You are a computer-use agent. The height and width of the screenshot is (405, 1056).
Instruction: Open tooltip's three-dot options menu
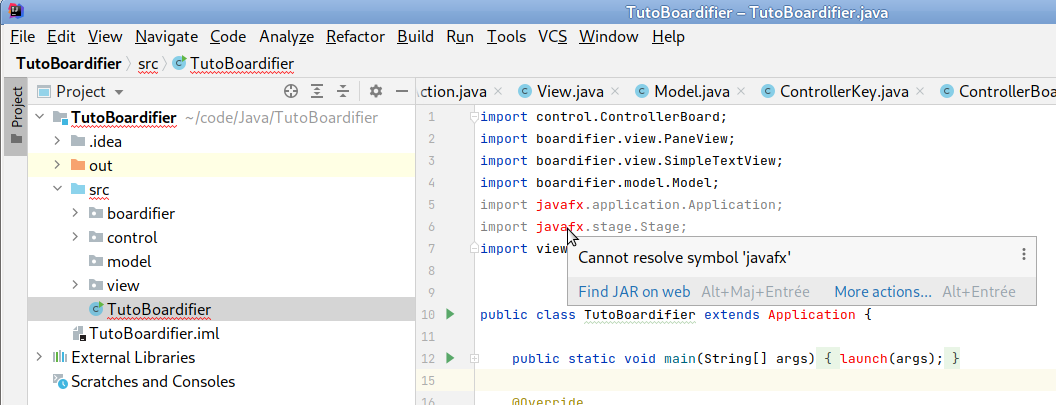[x=1023, y=255]
